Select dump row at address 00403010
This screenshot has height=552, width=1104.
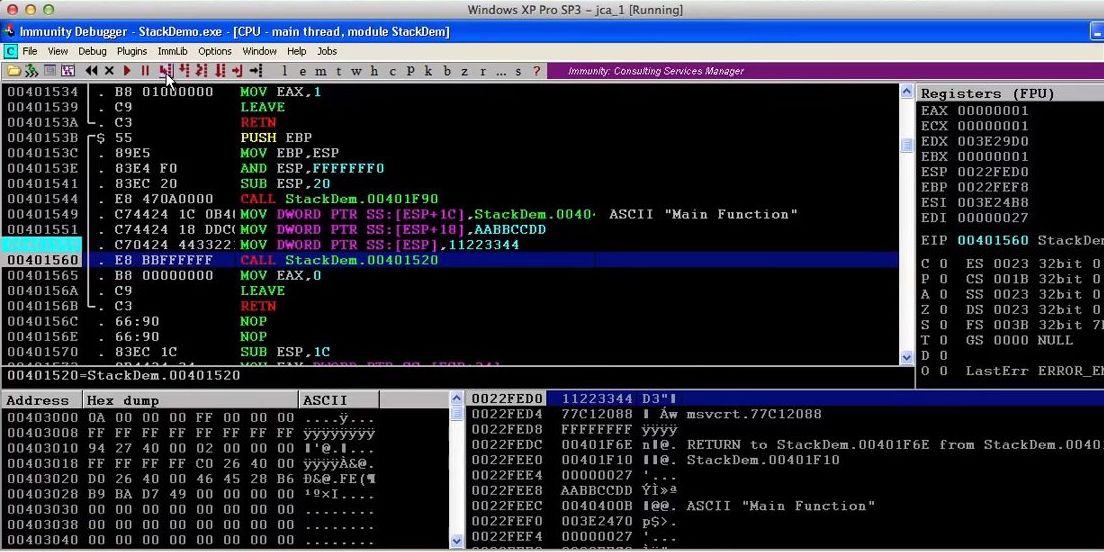225,448
